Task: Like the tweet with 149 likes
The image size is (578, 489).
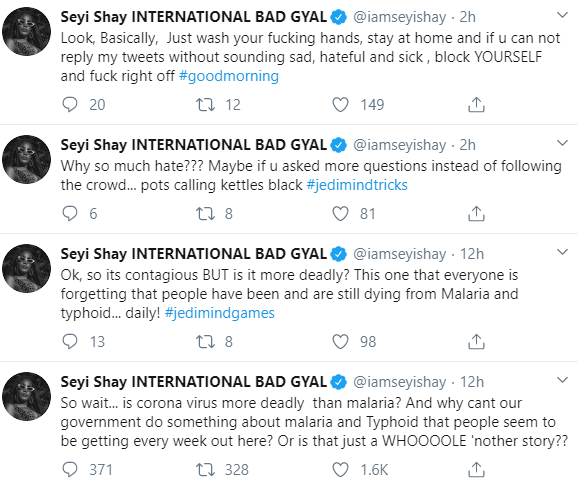Action: tap(340, 105)
